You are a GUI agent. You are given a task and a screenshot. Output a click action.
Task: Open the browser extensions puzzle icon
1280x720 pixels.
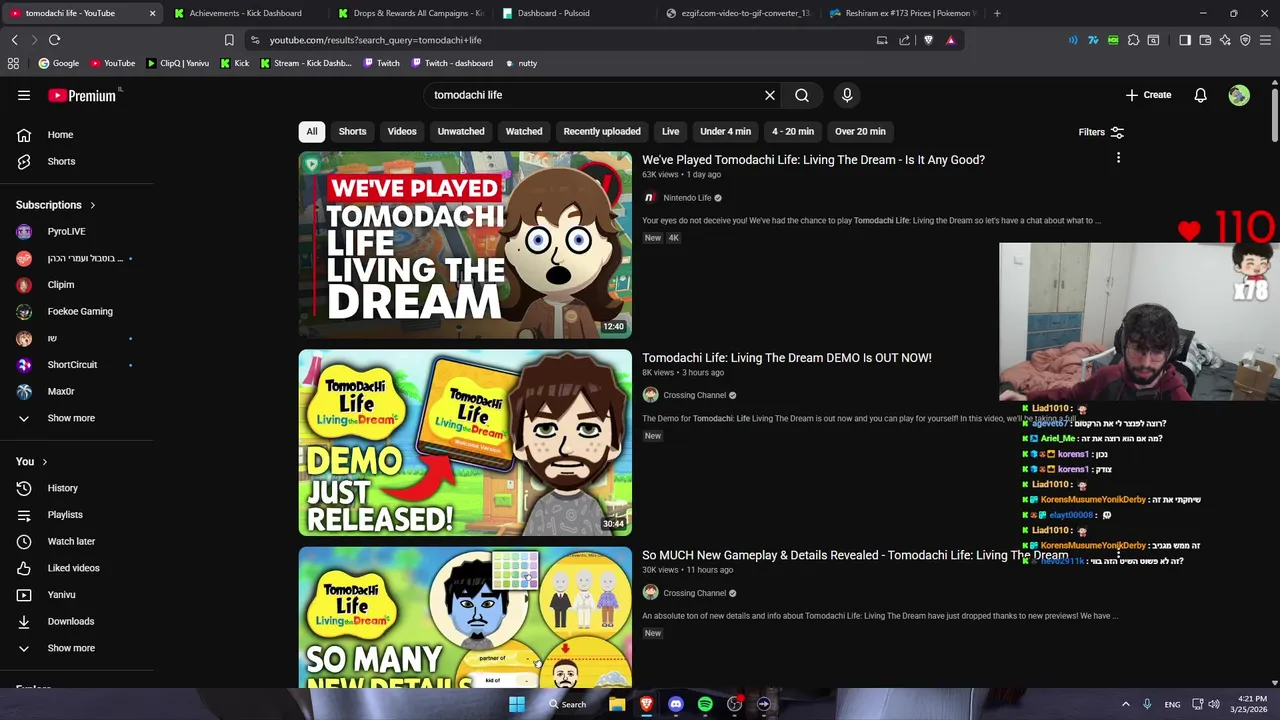1133,40
